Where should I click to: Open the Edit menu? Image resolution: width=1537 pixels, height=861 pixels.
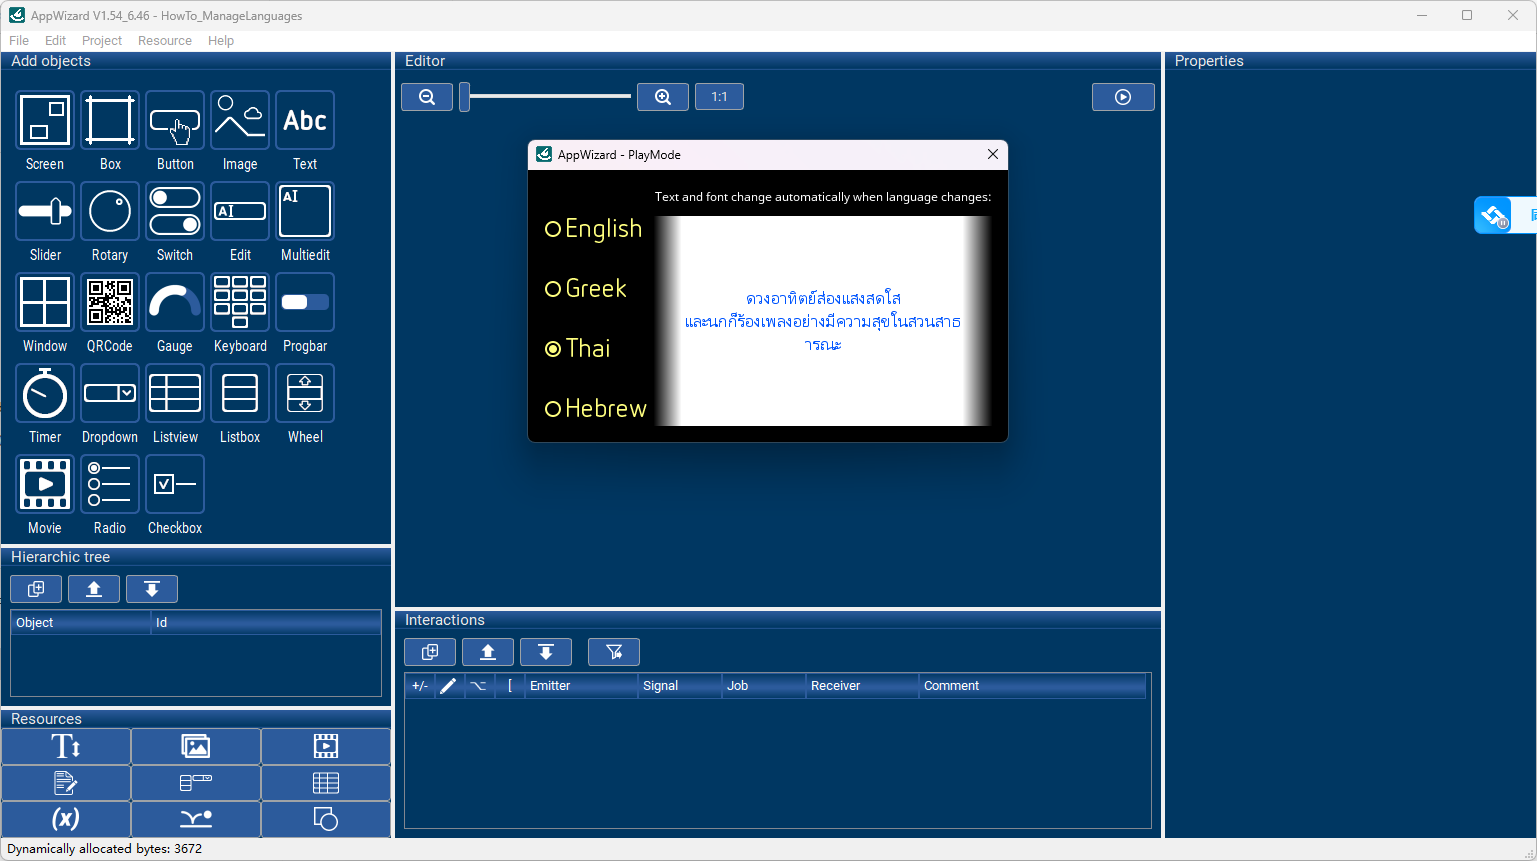click(55, 41)
